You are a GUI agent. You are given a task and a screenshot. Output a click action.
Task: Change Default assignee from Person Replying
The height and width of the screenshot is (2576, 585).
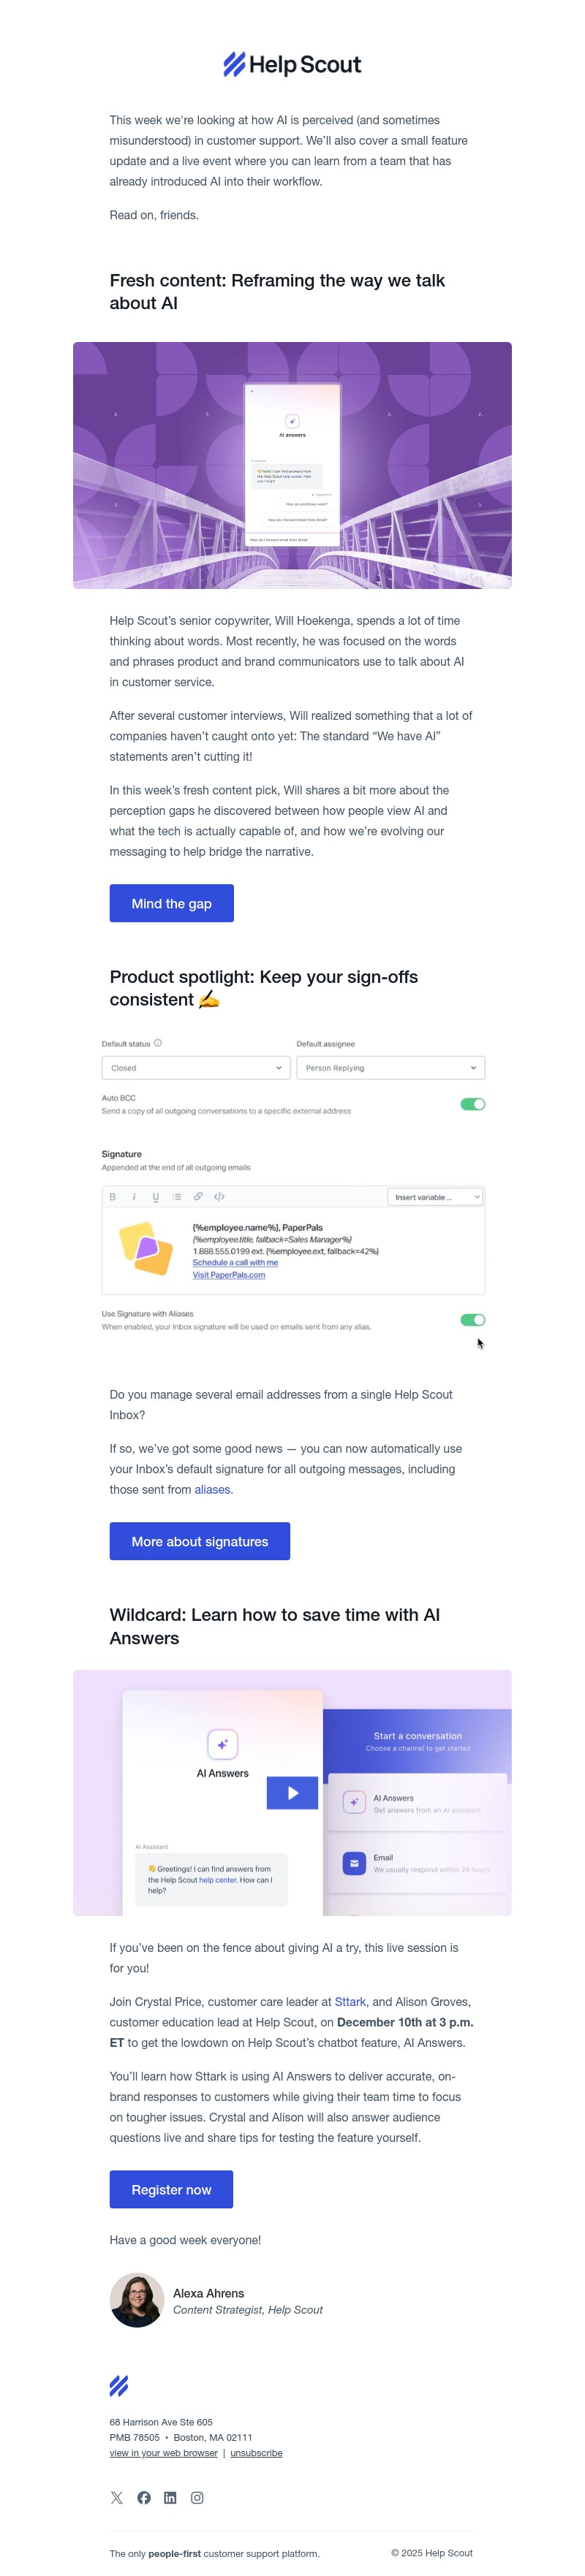click(x=390, y=1067)
